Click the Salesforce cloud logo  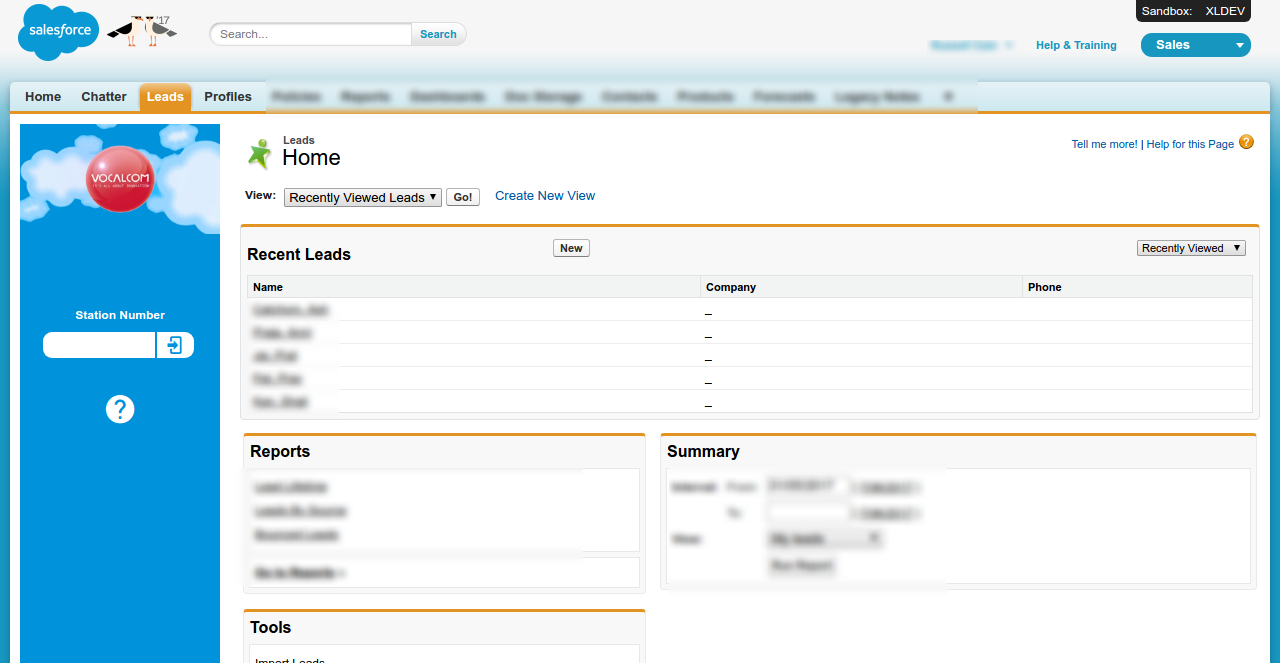pyautogui.click(x=58, y=31)
